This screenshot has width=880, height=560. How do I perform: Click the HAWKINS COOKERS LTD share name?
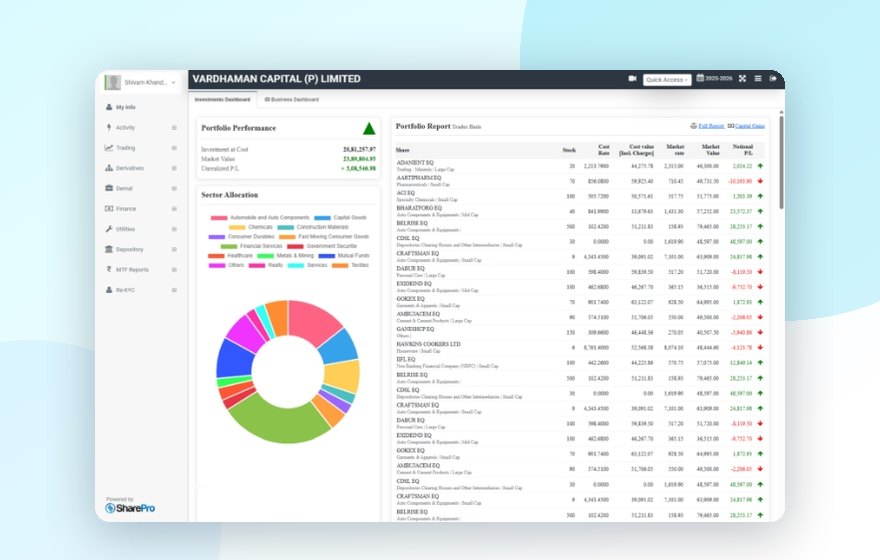pyautogui.click(x=428, y=344)
